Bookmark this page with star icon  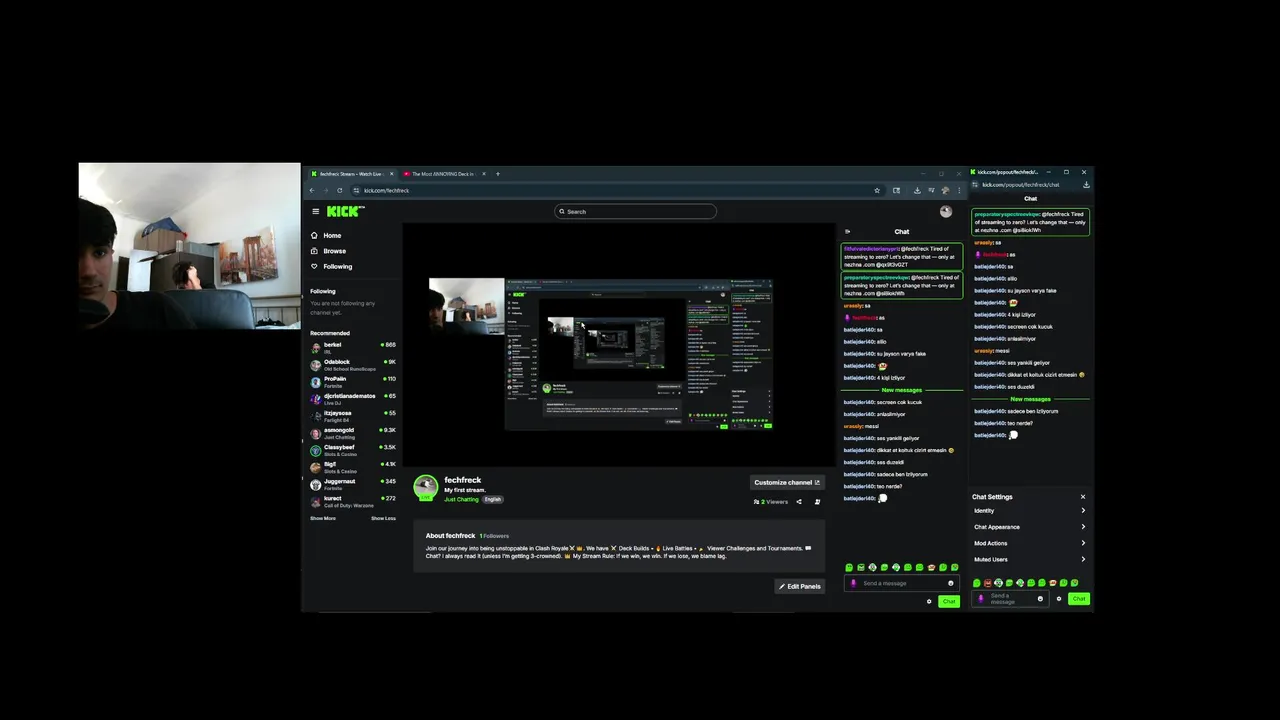click(x=877, y=190)
